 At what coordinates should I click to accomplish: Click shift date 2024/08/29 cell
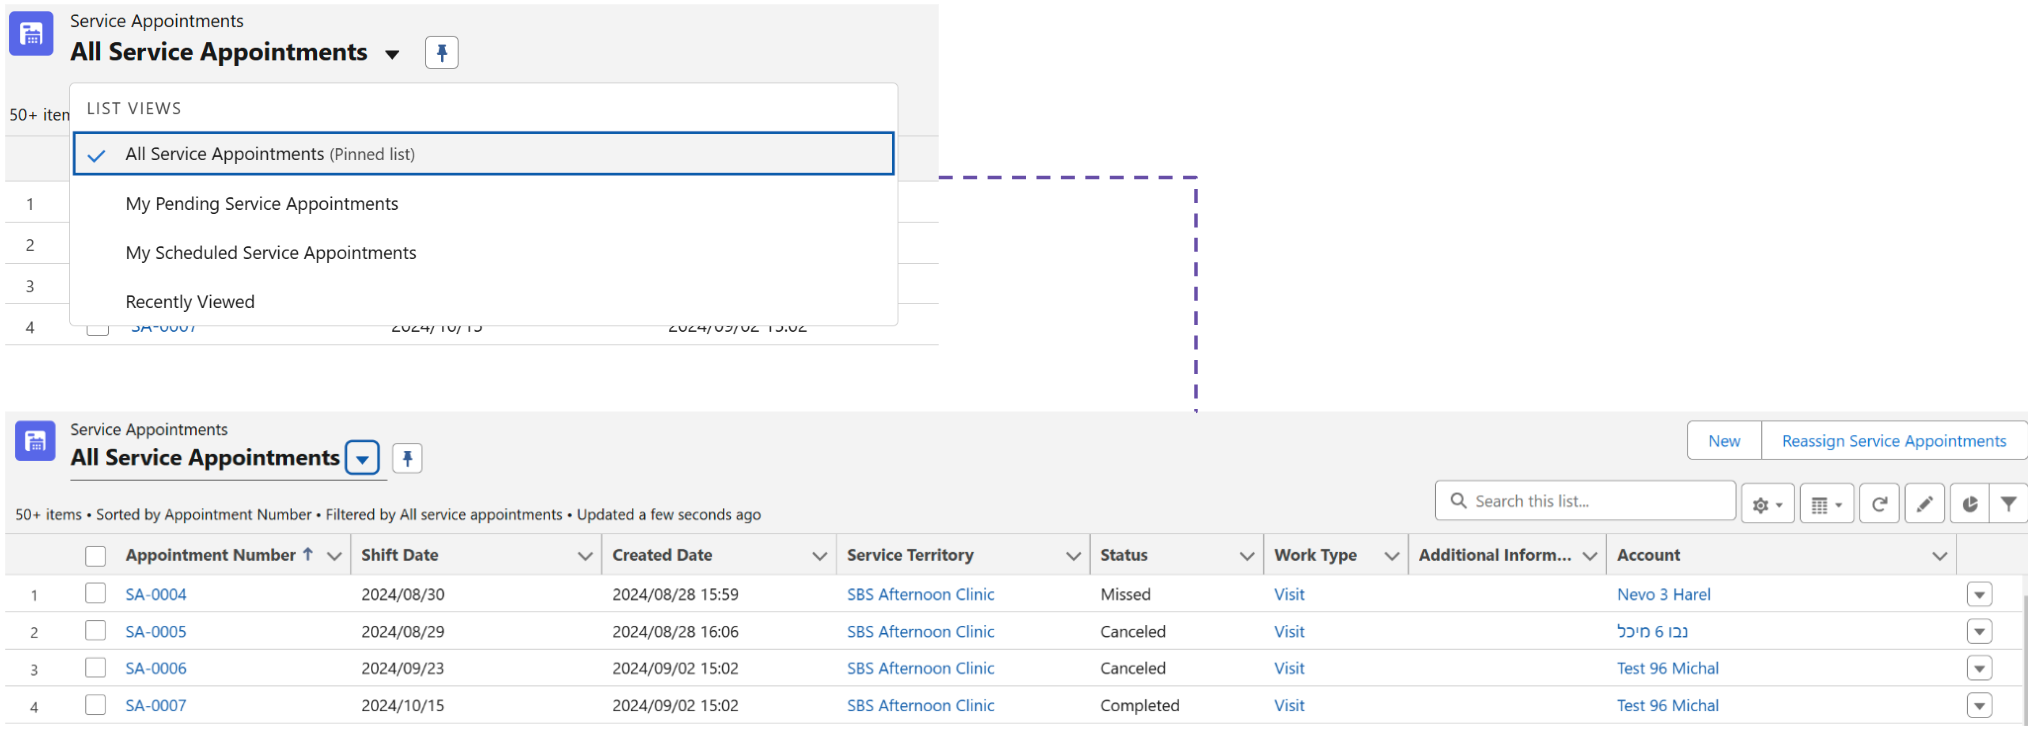tap(403, 631)
